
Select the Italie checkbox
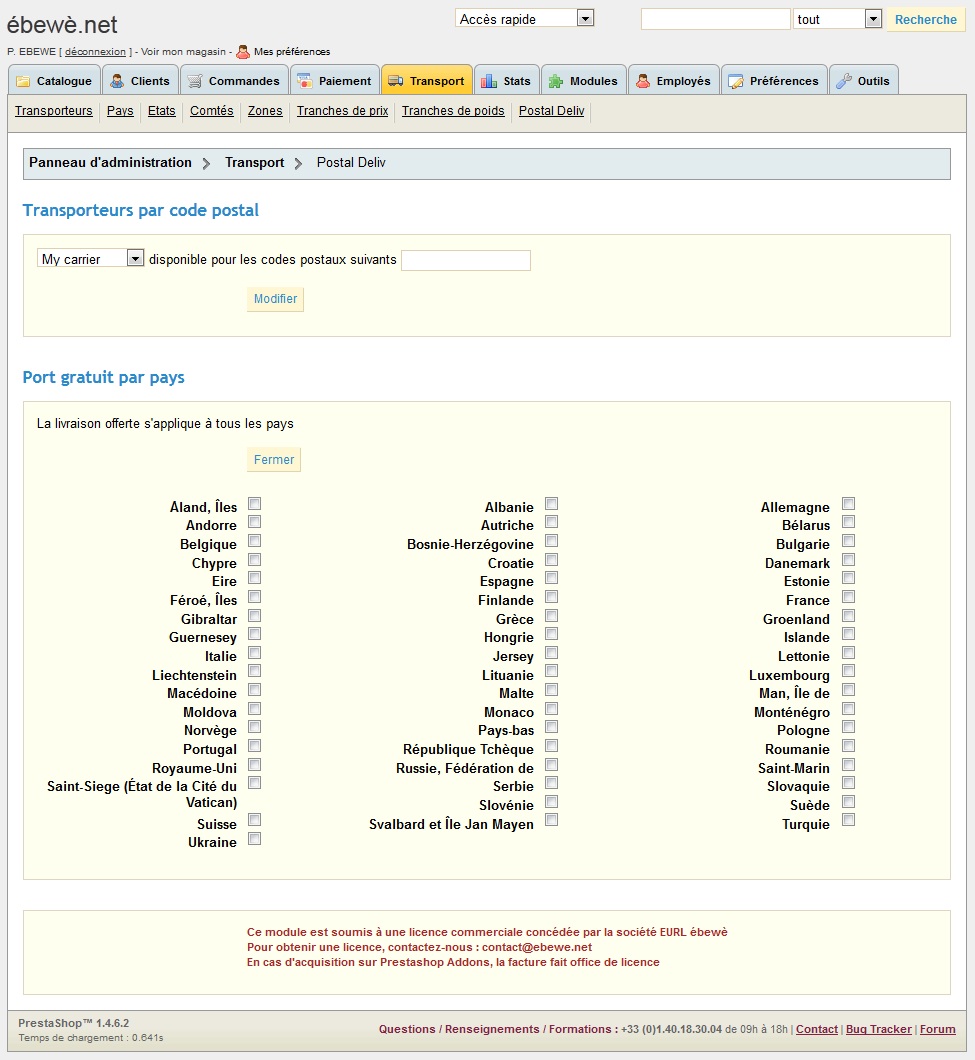254,653
